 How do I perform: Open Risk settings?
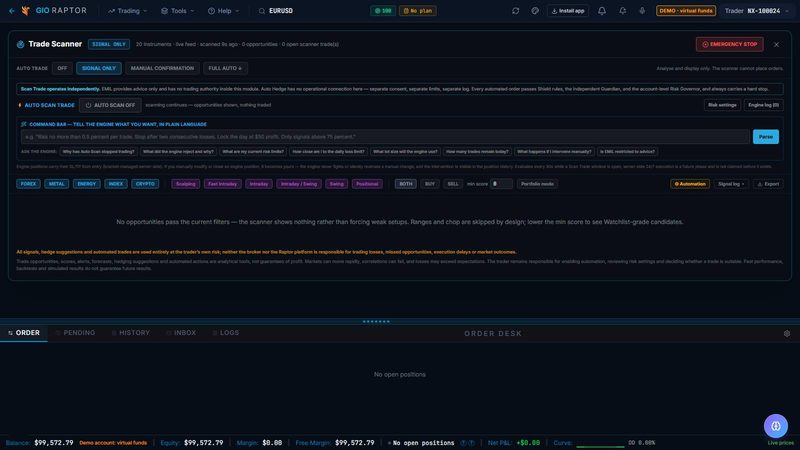(x=722, y=105)
